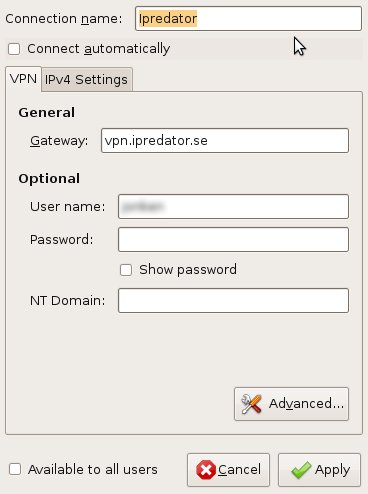368x494 pixels.
Task: Click into the User name field
Action: coord(233,207)
